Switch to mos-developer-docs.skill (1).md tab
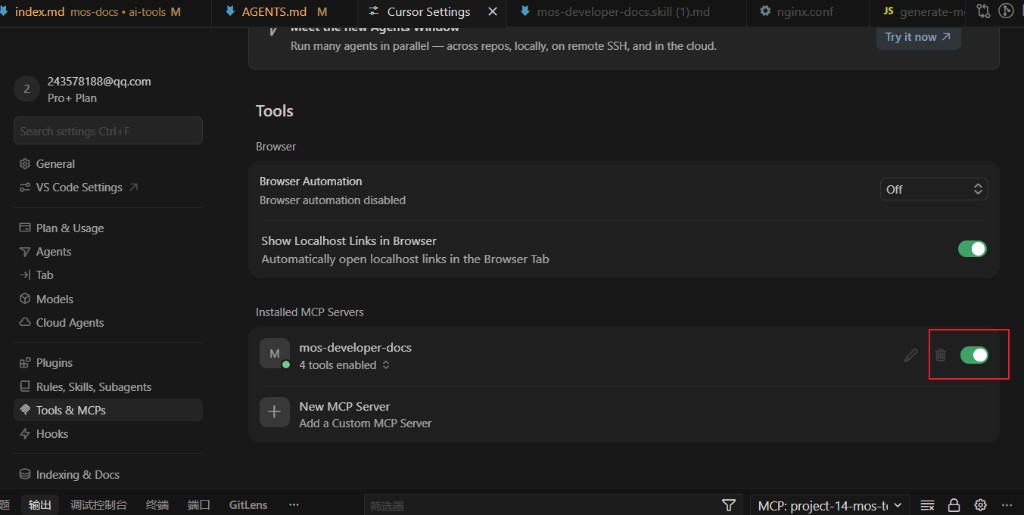Viewport: 1024px width, 515px height. pos(626,12)
